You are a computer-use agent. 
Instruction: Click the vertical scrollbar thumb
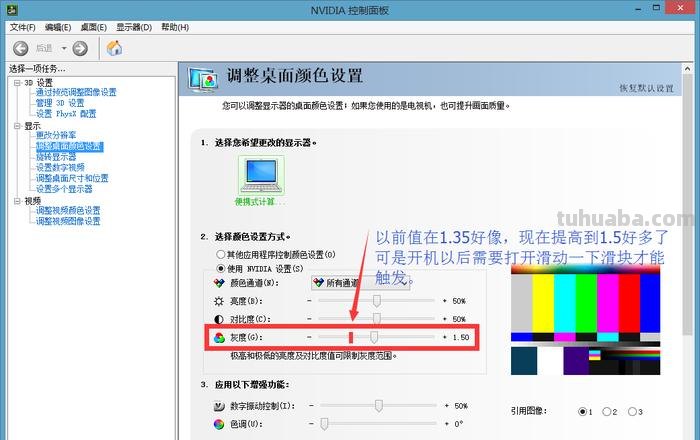687,204
